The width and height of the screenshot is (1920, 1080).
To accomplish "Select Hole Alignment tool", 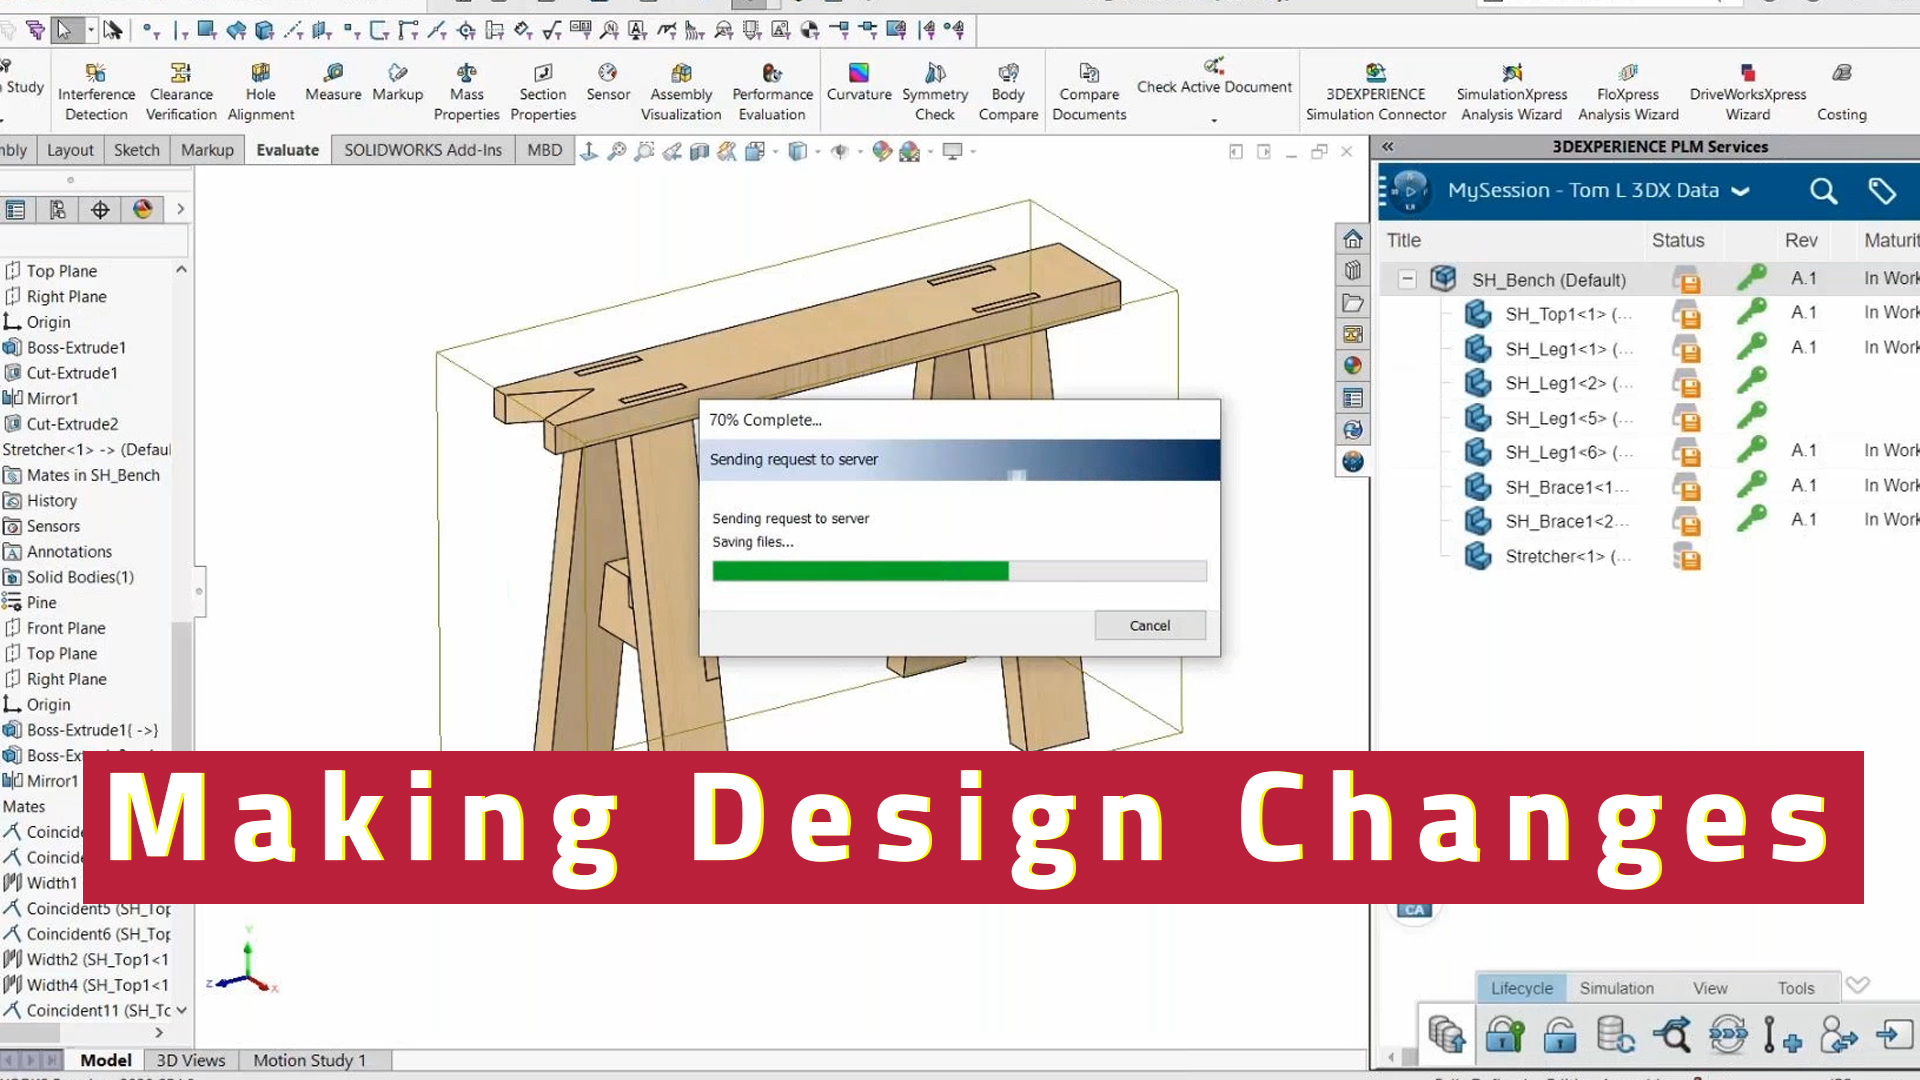I will click(x=260, y=92).
